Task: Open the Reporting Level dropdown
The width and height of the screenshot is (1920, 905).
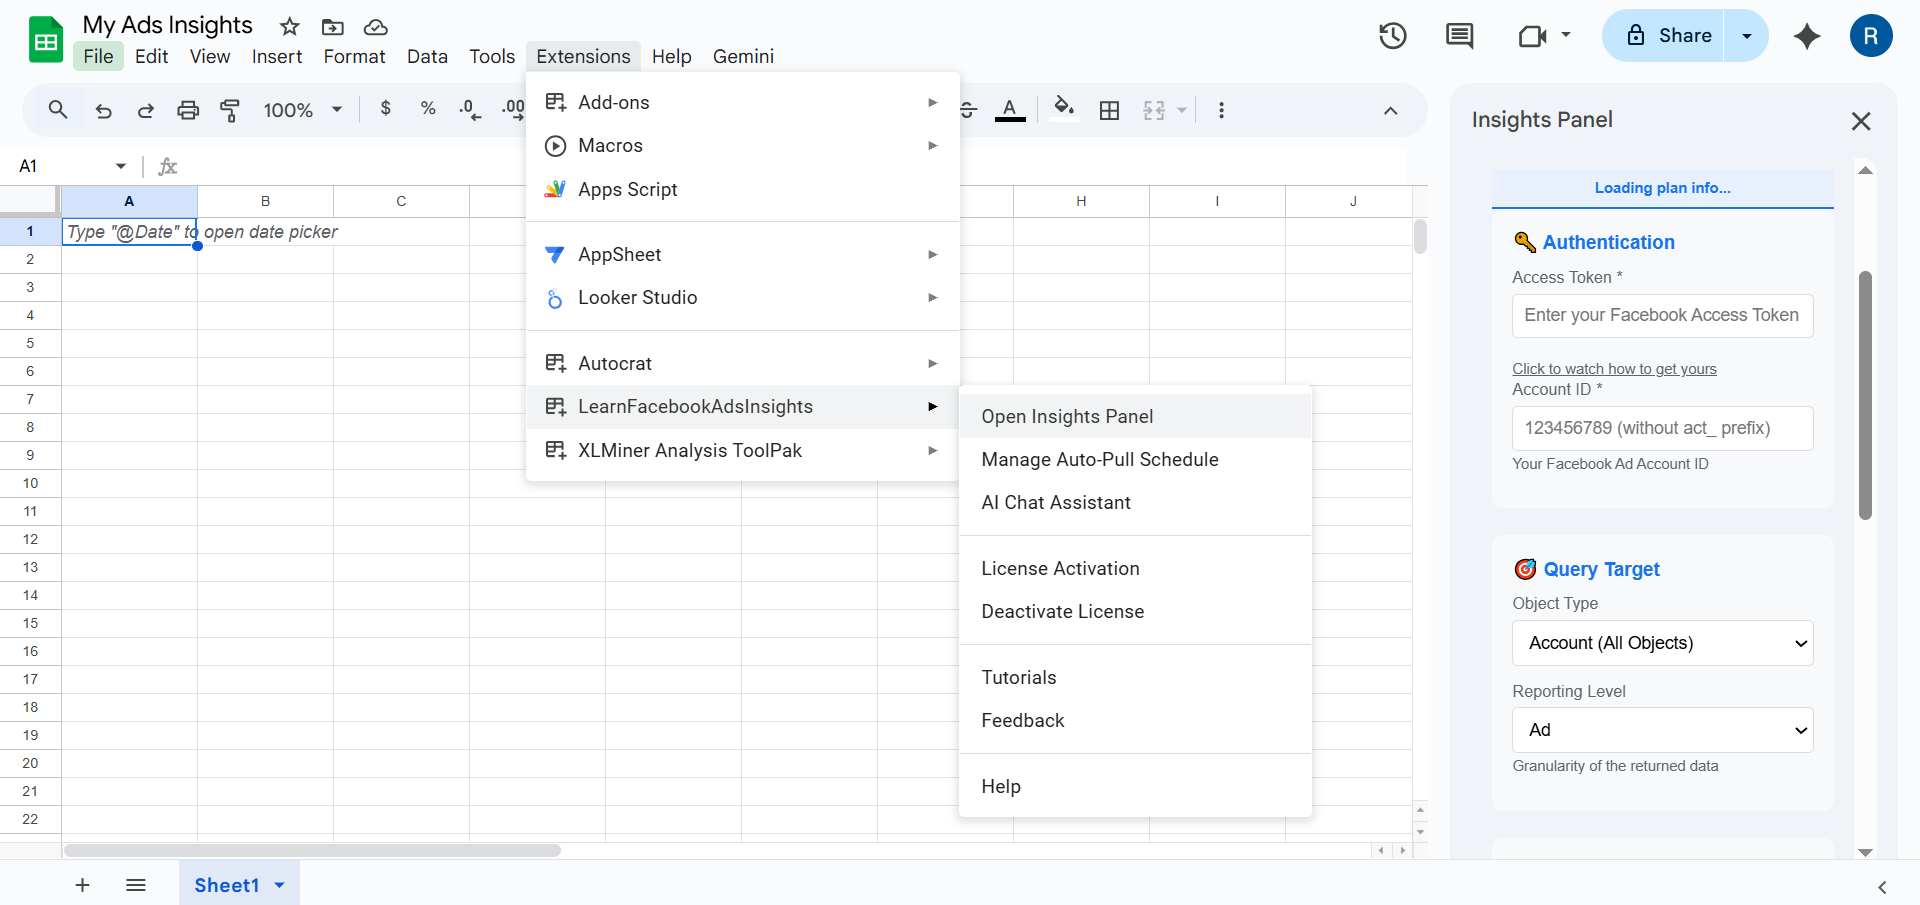Action: tap(1662, 730)
